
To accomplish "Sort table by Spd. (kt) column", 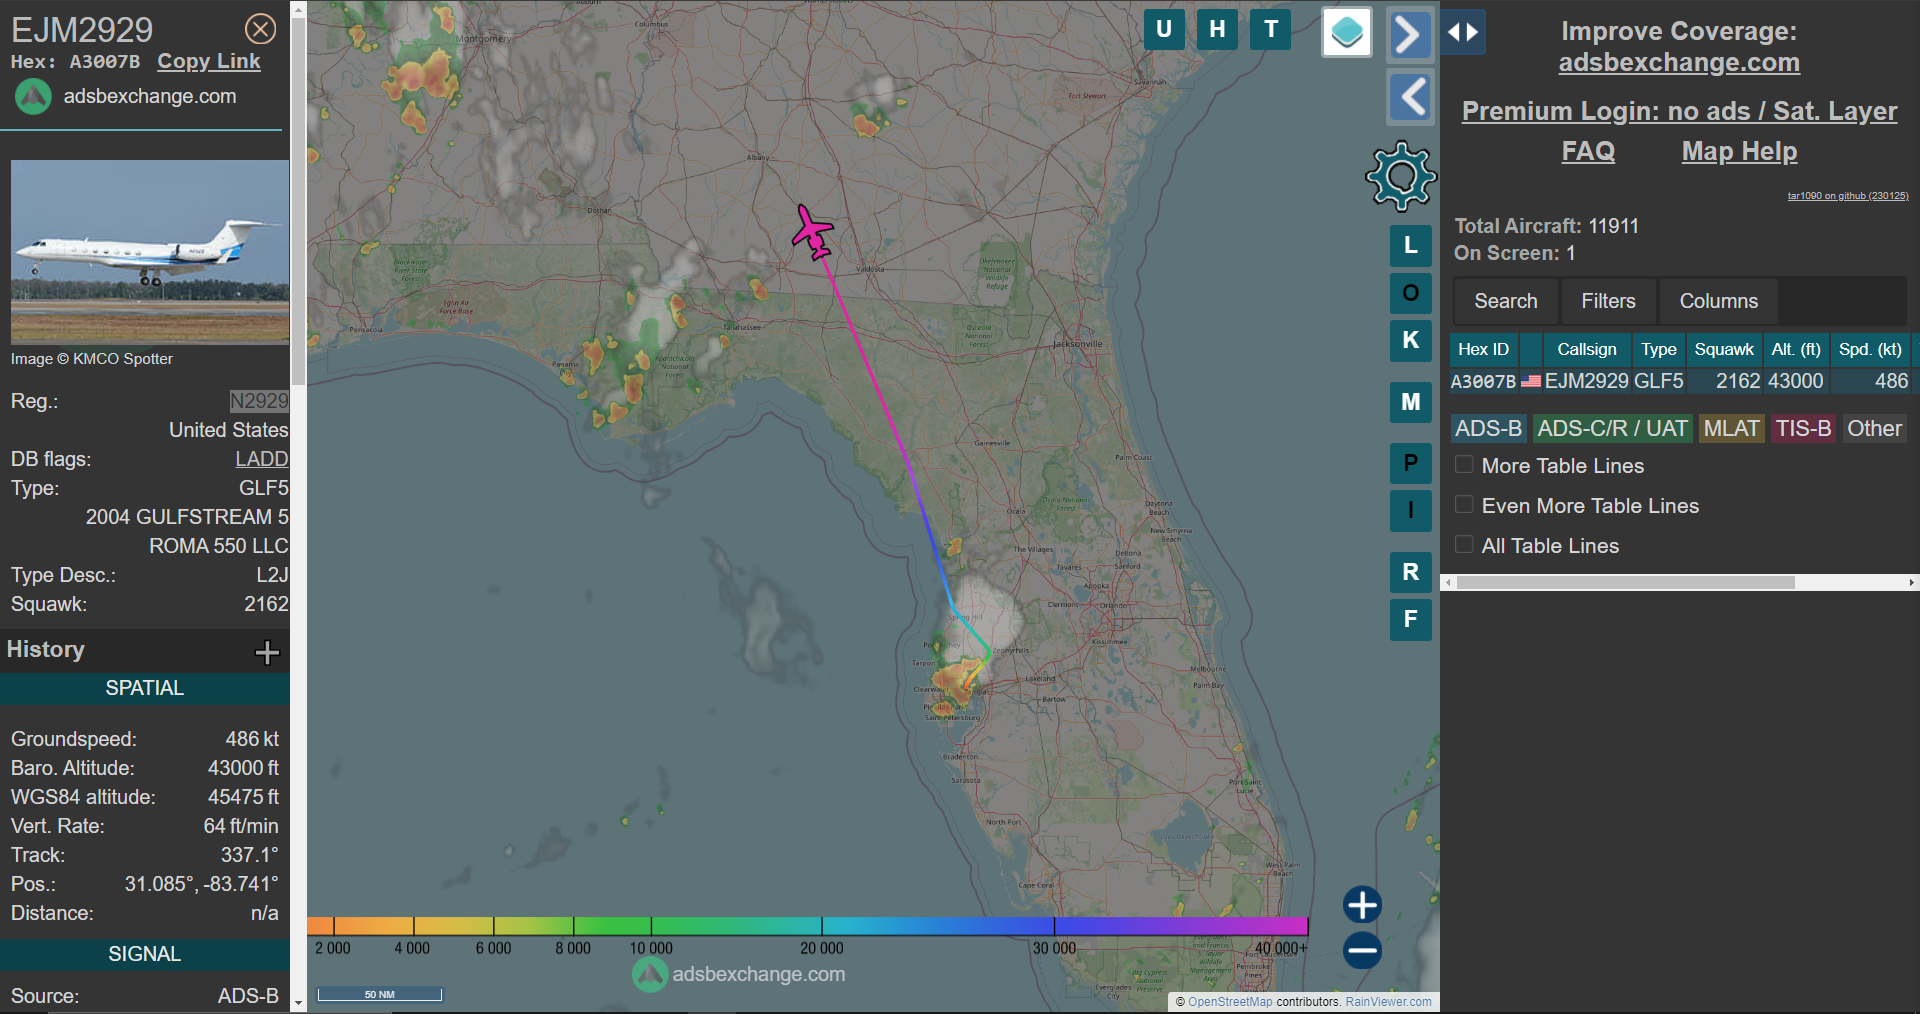I will tap(1870, 350).
